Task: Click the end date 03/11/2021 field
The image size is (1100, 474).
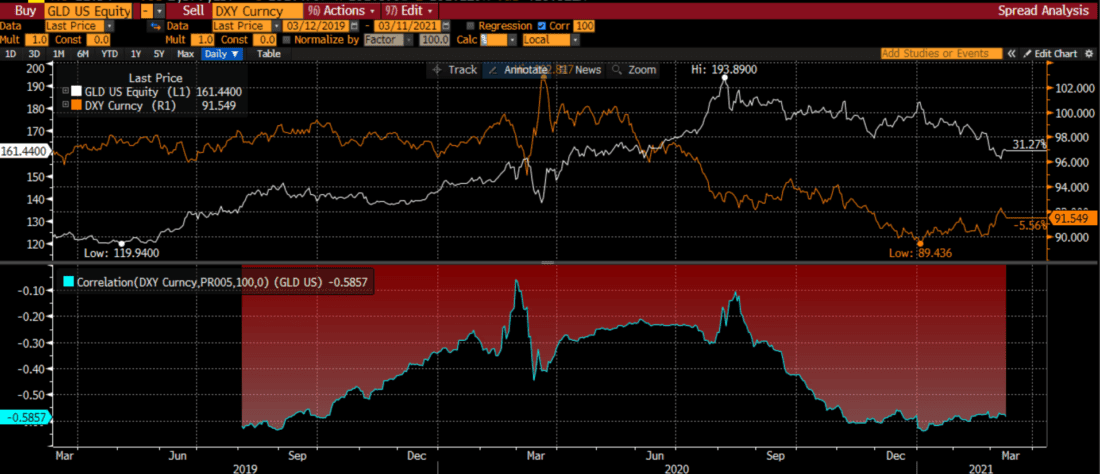Action: click(408, 26)
